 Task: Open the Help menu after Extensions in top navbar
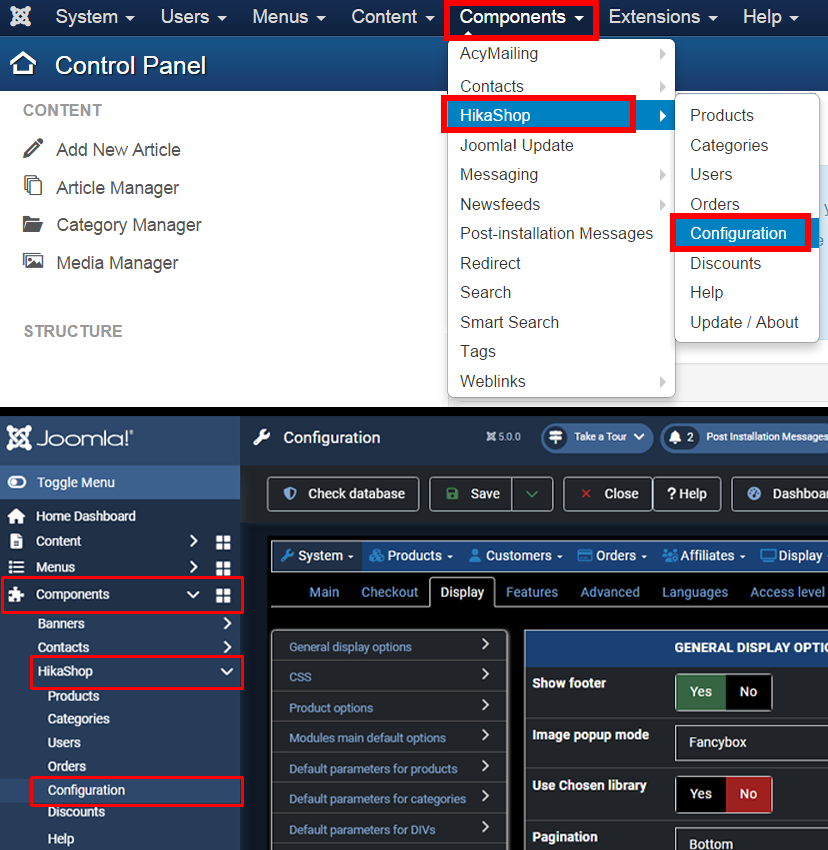point(771,17)
